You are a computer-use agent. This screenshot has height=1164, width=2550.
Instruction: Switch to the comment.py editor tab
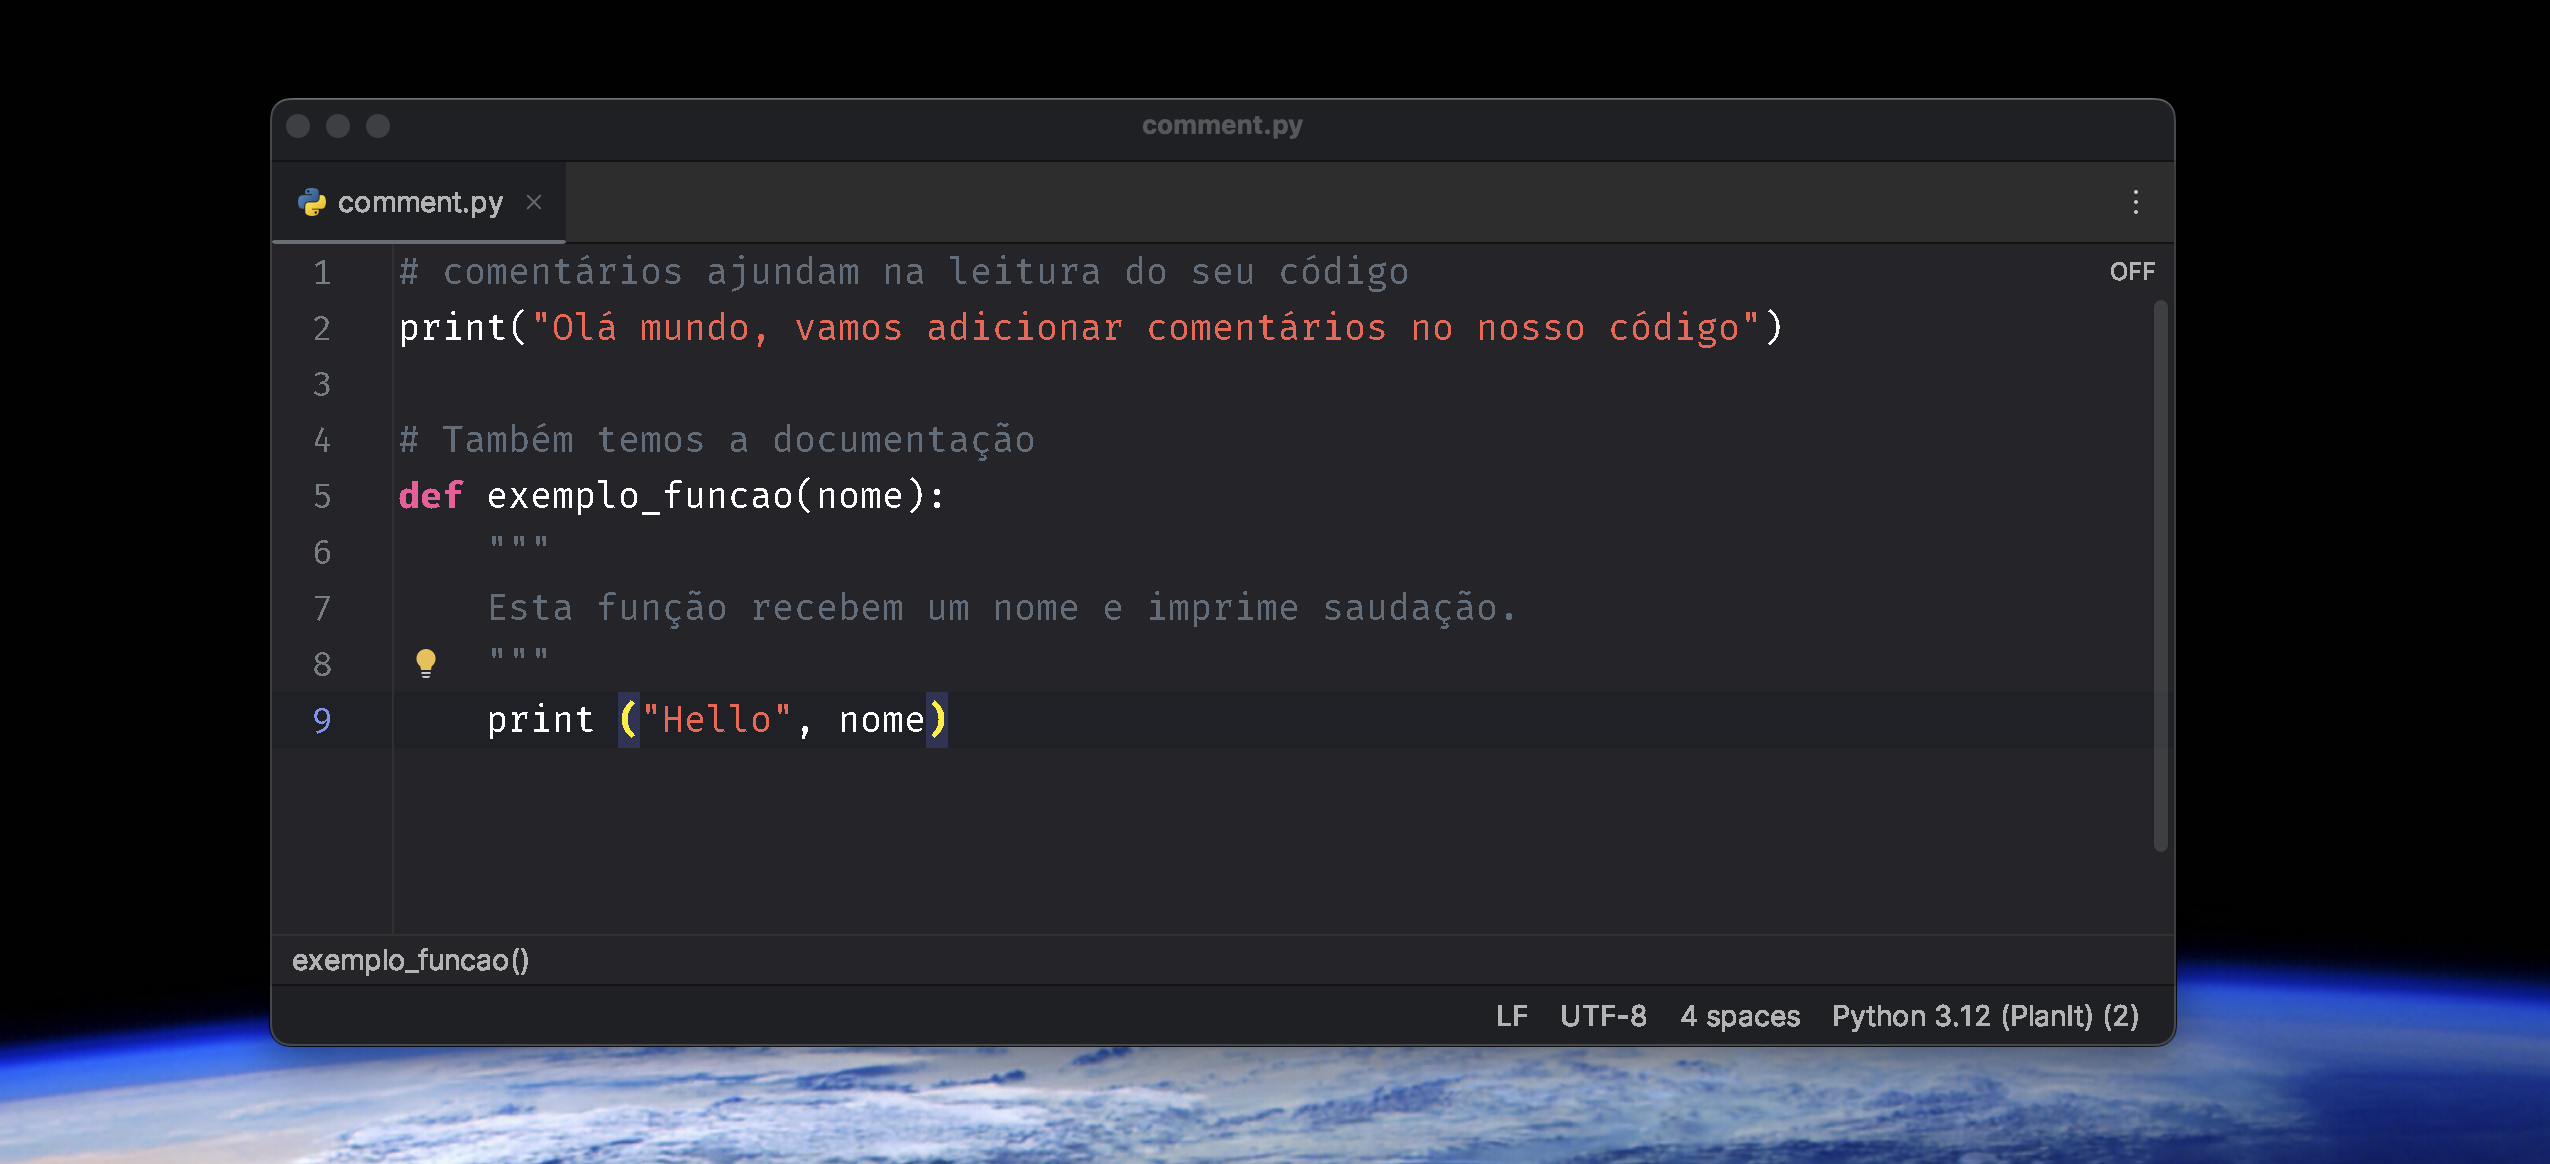(x=420, y=201)
